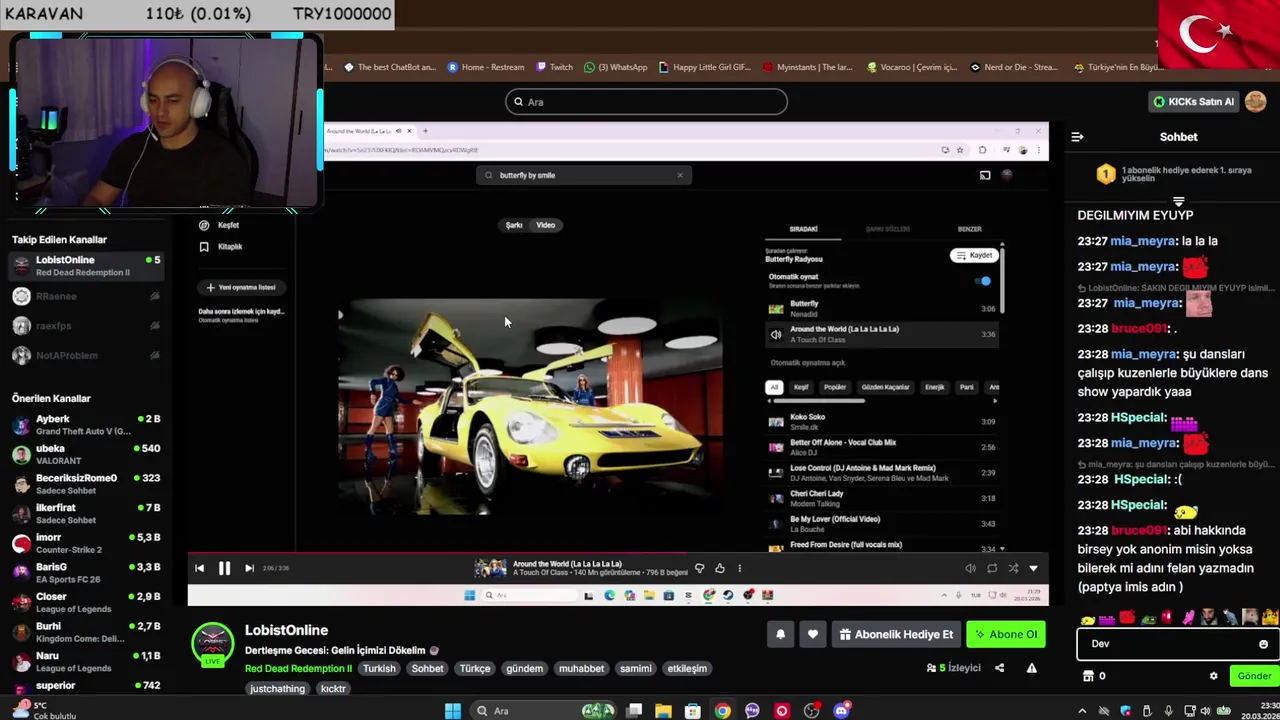Clear the butterfly by smile search box
The width and height of the screenshot is (1280, 720).
point(680,175)
